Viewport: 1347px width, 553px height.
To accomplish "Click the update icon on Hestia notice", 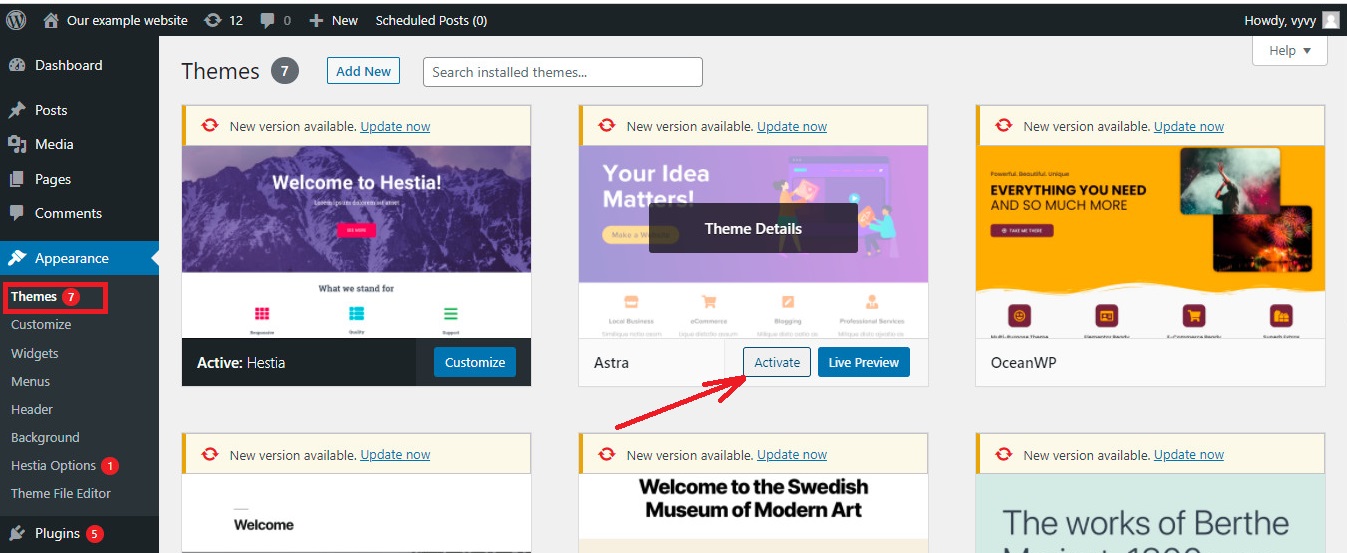I will (x=210, y=126).
